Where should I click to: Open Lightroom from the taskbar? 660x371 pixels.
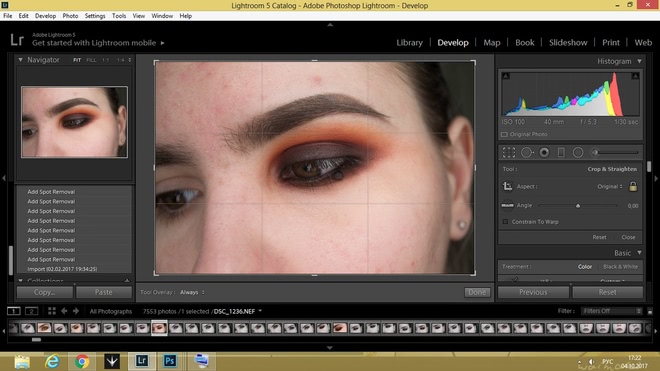click(x=142, y=361)
